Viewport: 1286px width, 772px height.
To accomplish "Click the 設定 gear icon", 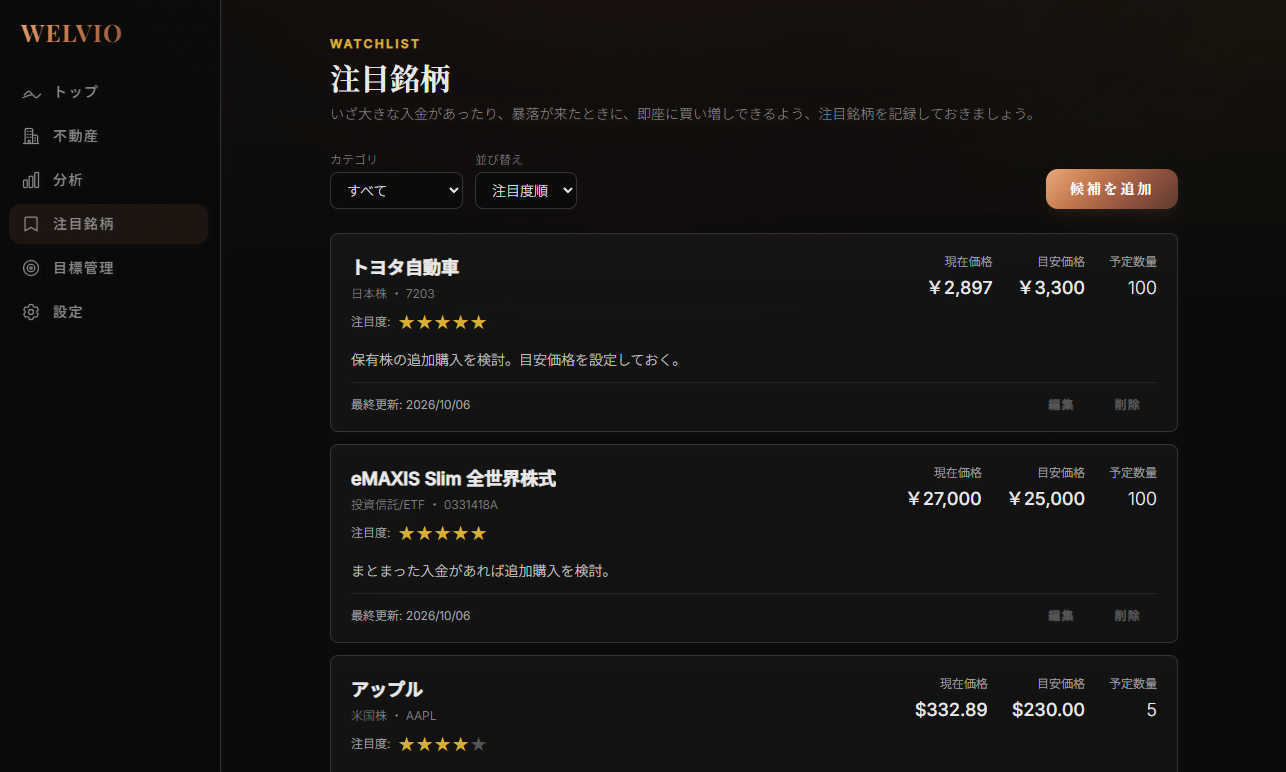I will coord(31,312).
